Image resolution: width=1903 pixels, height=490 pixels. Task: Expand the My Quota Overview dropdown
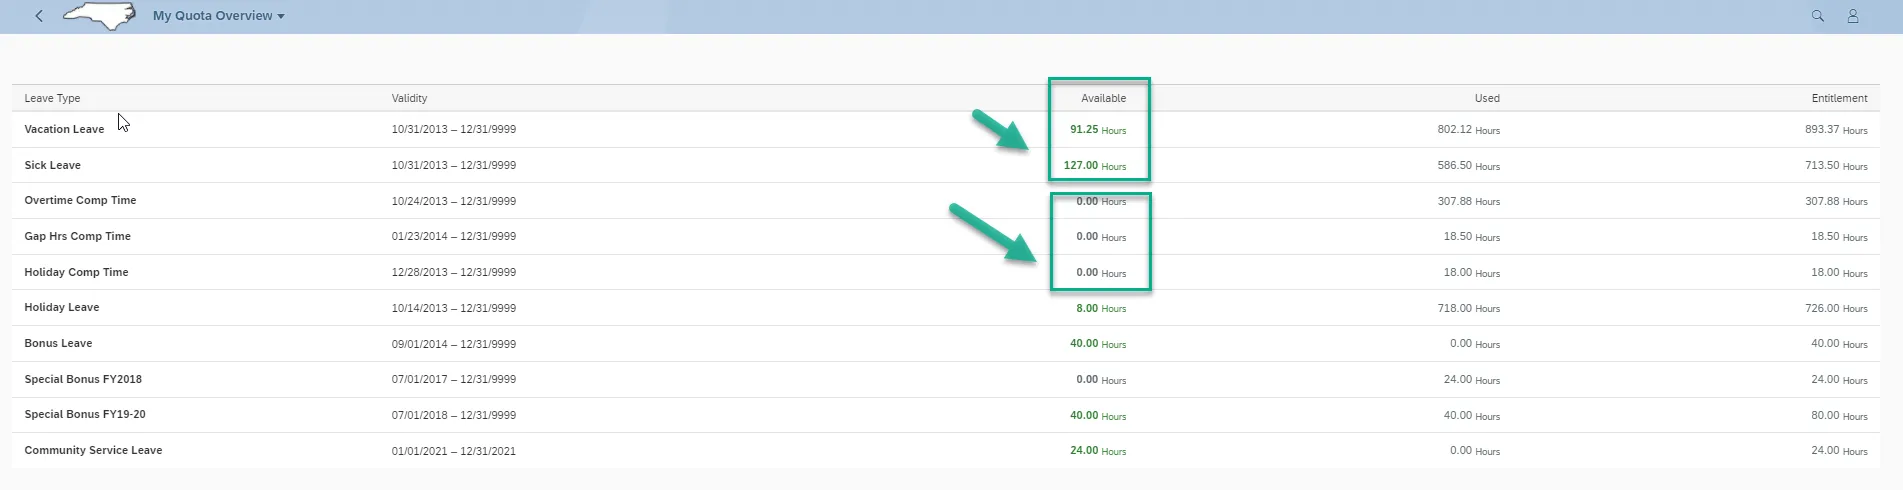click(219, 16)
